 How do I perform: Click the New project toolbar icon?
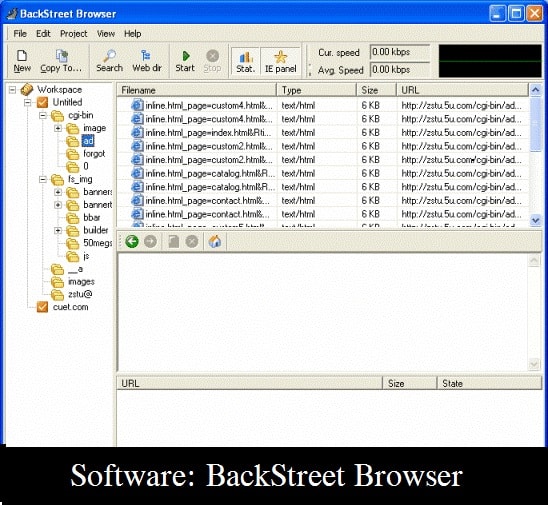[x=22, y=61]
